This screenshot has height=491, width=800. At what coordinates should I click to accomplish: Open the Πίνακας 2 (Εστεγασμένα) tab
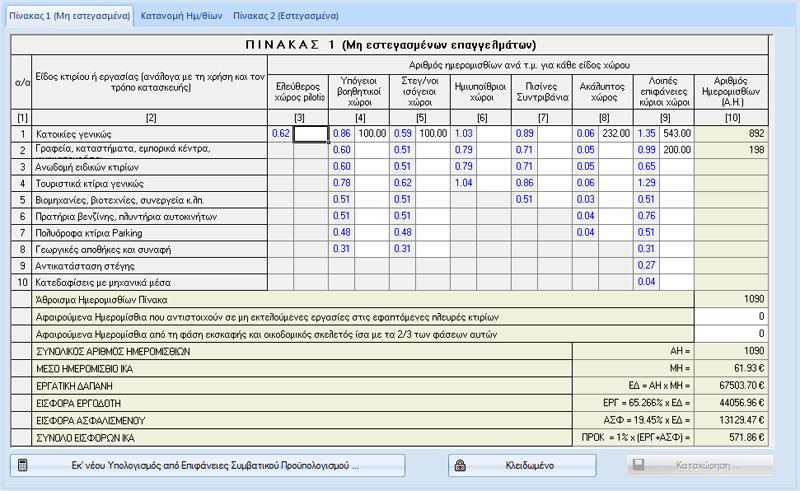(284, 17)
